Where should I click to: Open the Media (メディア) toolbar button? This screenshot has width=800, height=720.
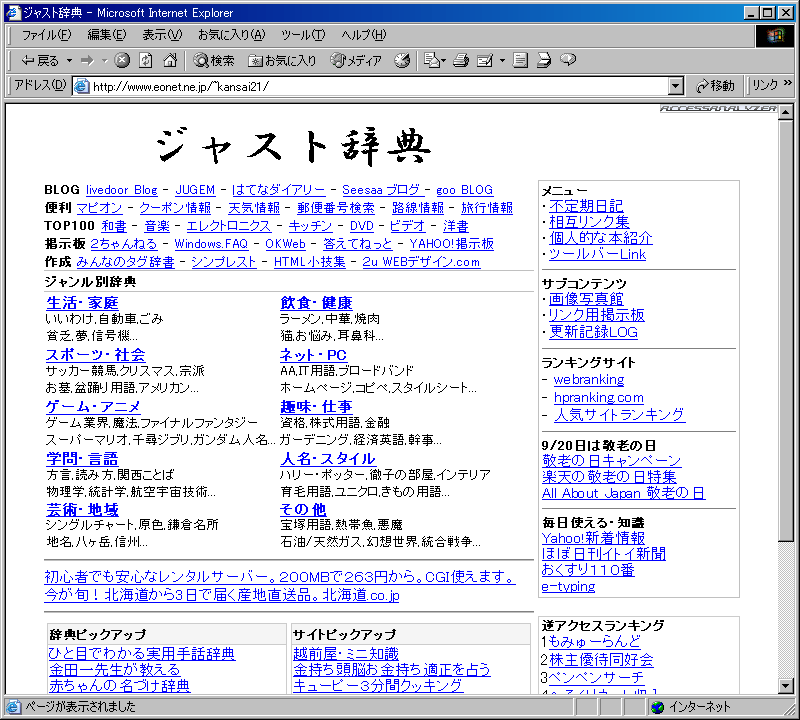coord(356,61)
